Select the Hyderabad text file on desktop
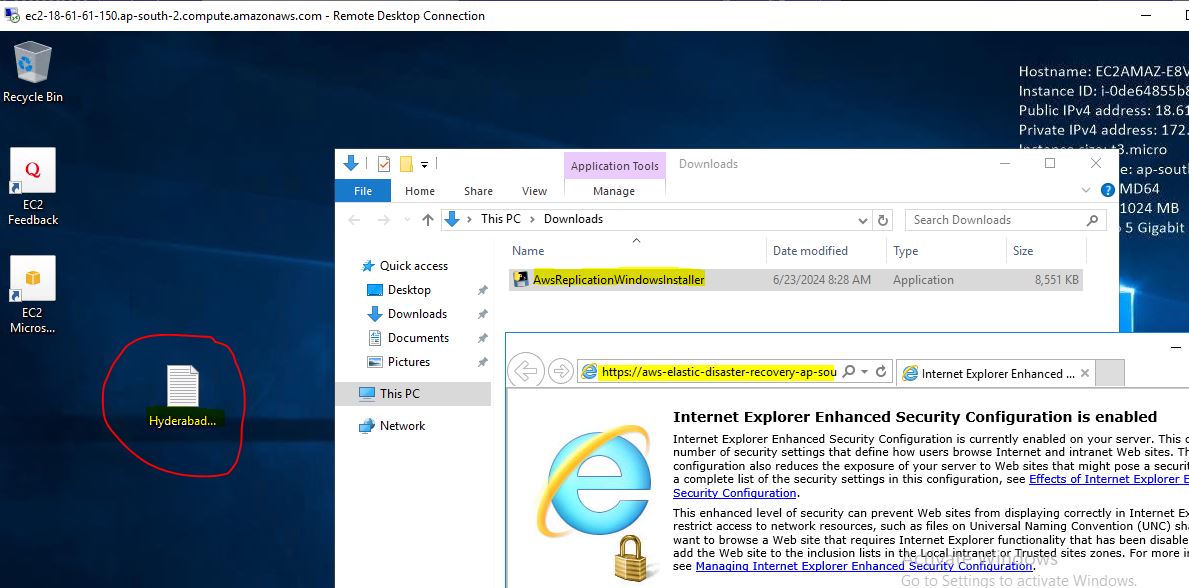The width and height of the screenshot is (1189, 588). point(182,397)
